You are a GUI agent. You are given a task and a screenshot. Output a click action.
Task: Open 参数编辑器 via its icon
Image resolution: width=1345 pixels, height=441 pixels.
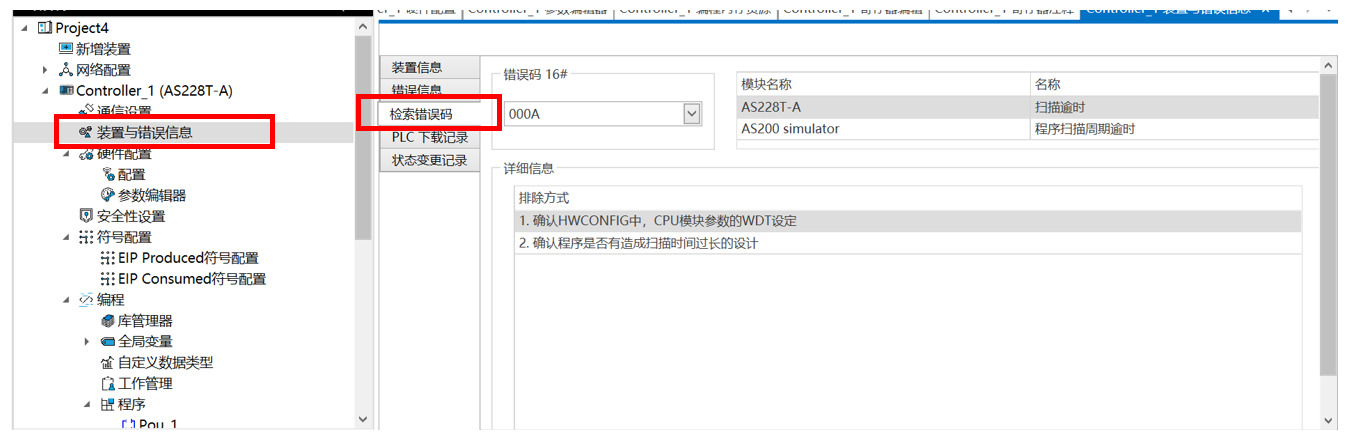point(108,195)
